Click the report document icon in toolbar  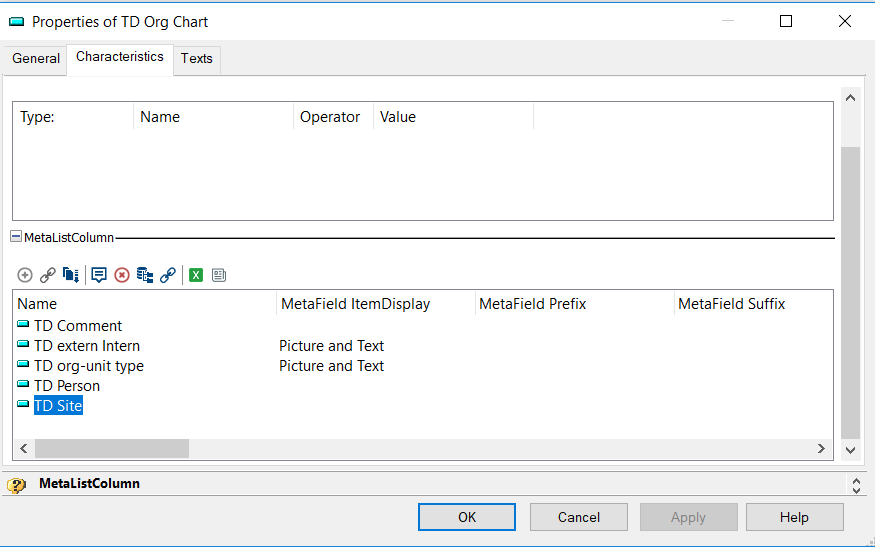coord(218,275)
